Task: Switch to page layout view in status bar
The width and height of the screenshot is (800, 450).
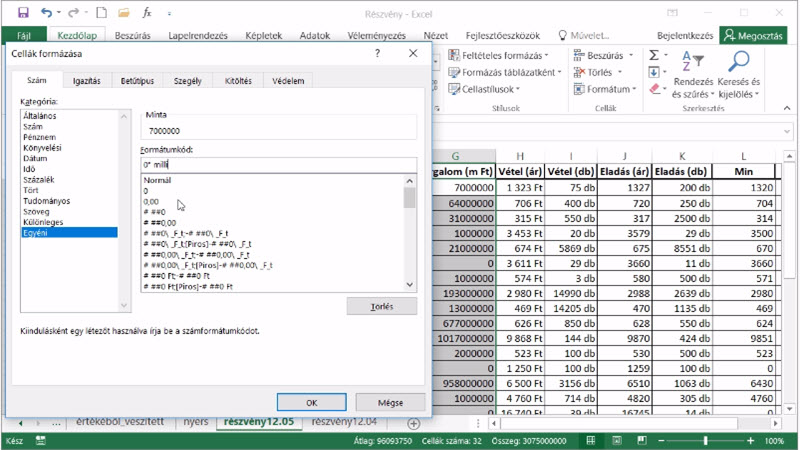Action: click(x=617, y=440)
